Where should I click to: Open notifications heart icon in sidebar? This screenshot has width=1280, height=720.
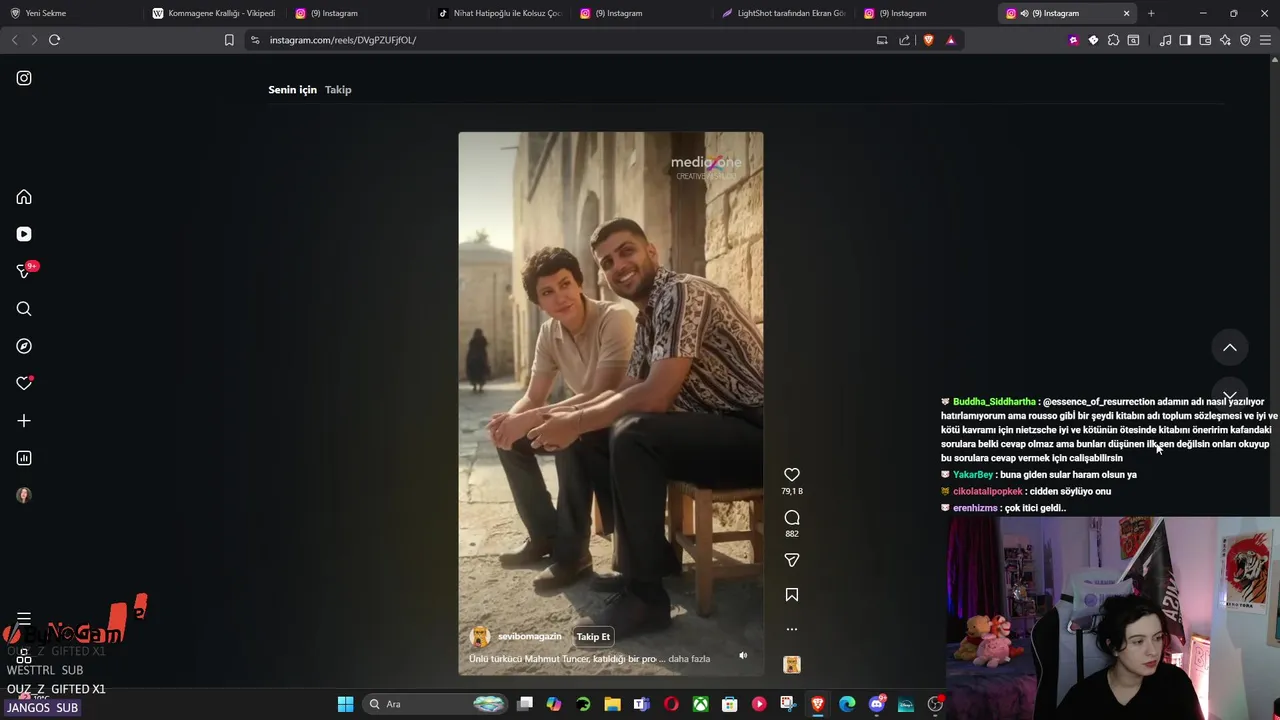coord(24,383)
